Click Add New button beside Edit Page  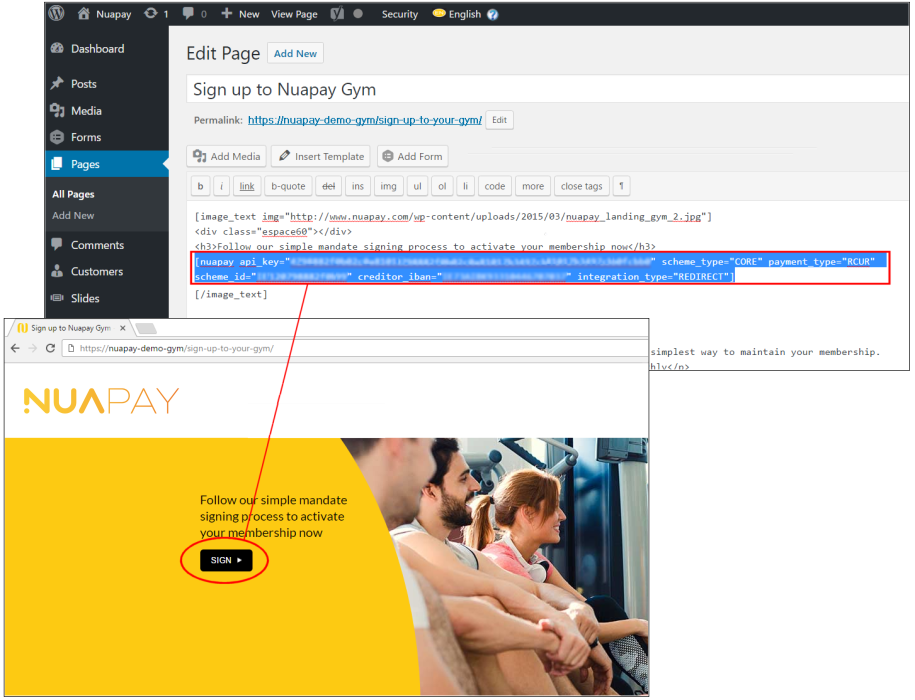point(295,53)
